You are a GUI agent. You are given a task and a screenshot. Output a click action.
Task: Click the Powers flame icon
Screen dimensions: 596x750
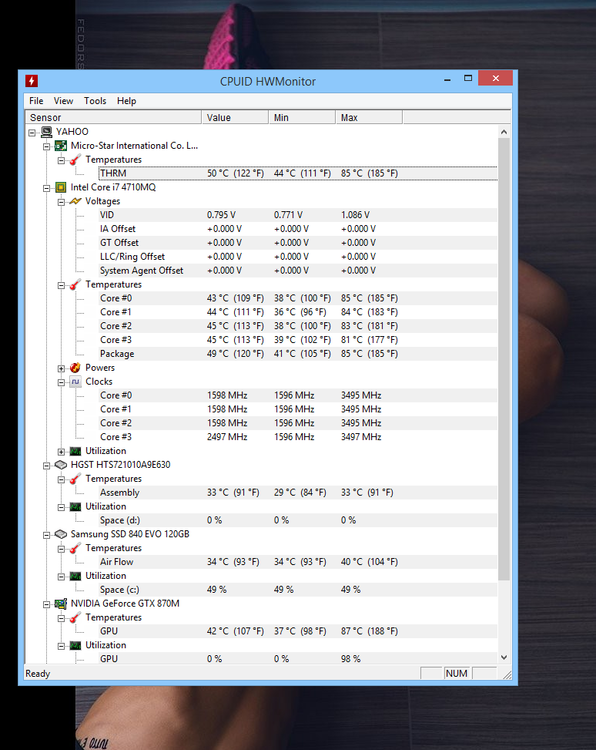(x=75, y=368)
